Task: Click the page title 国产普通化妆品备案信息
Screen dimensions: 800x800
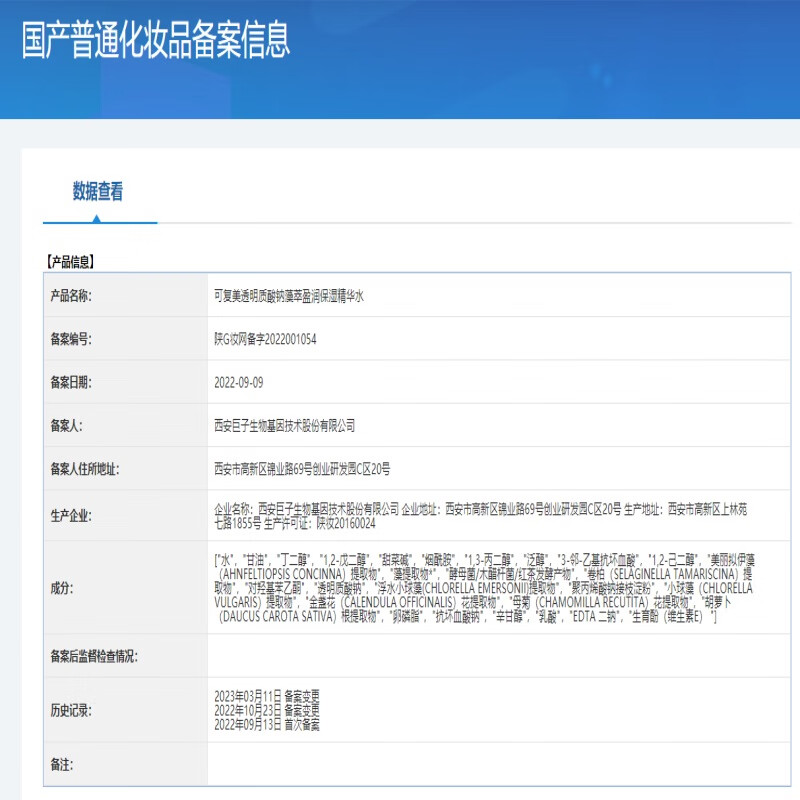Action: 156,40
